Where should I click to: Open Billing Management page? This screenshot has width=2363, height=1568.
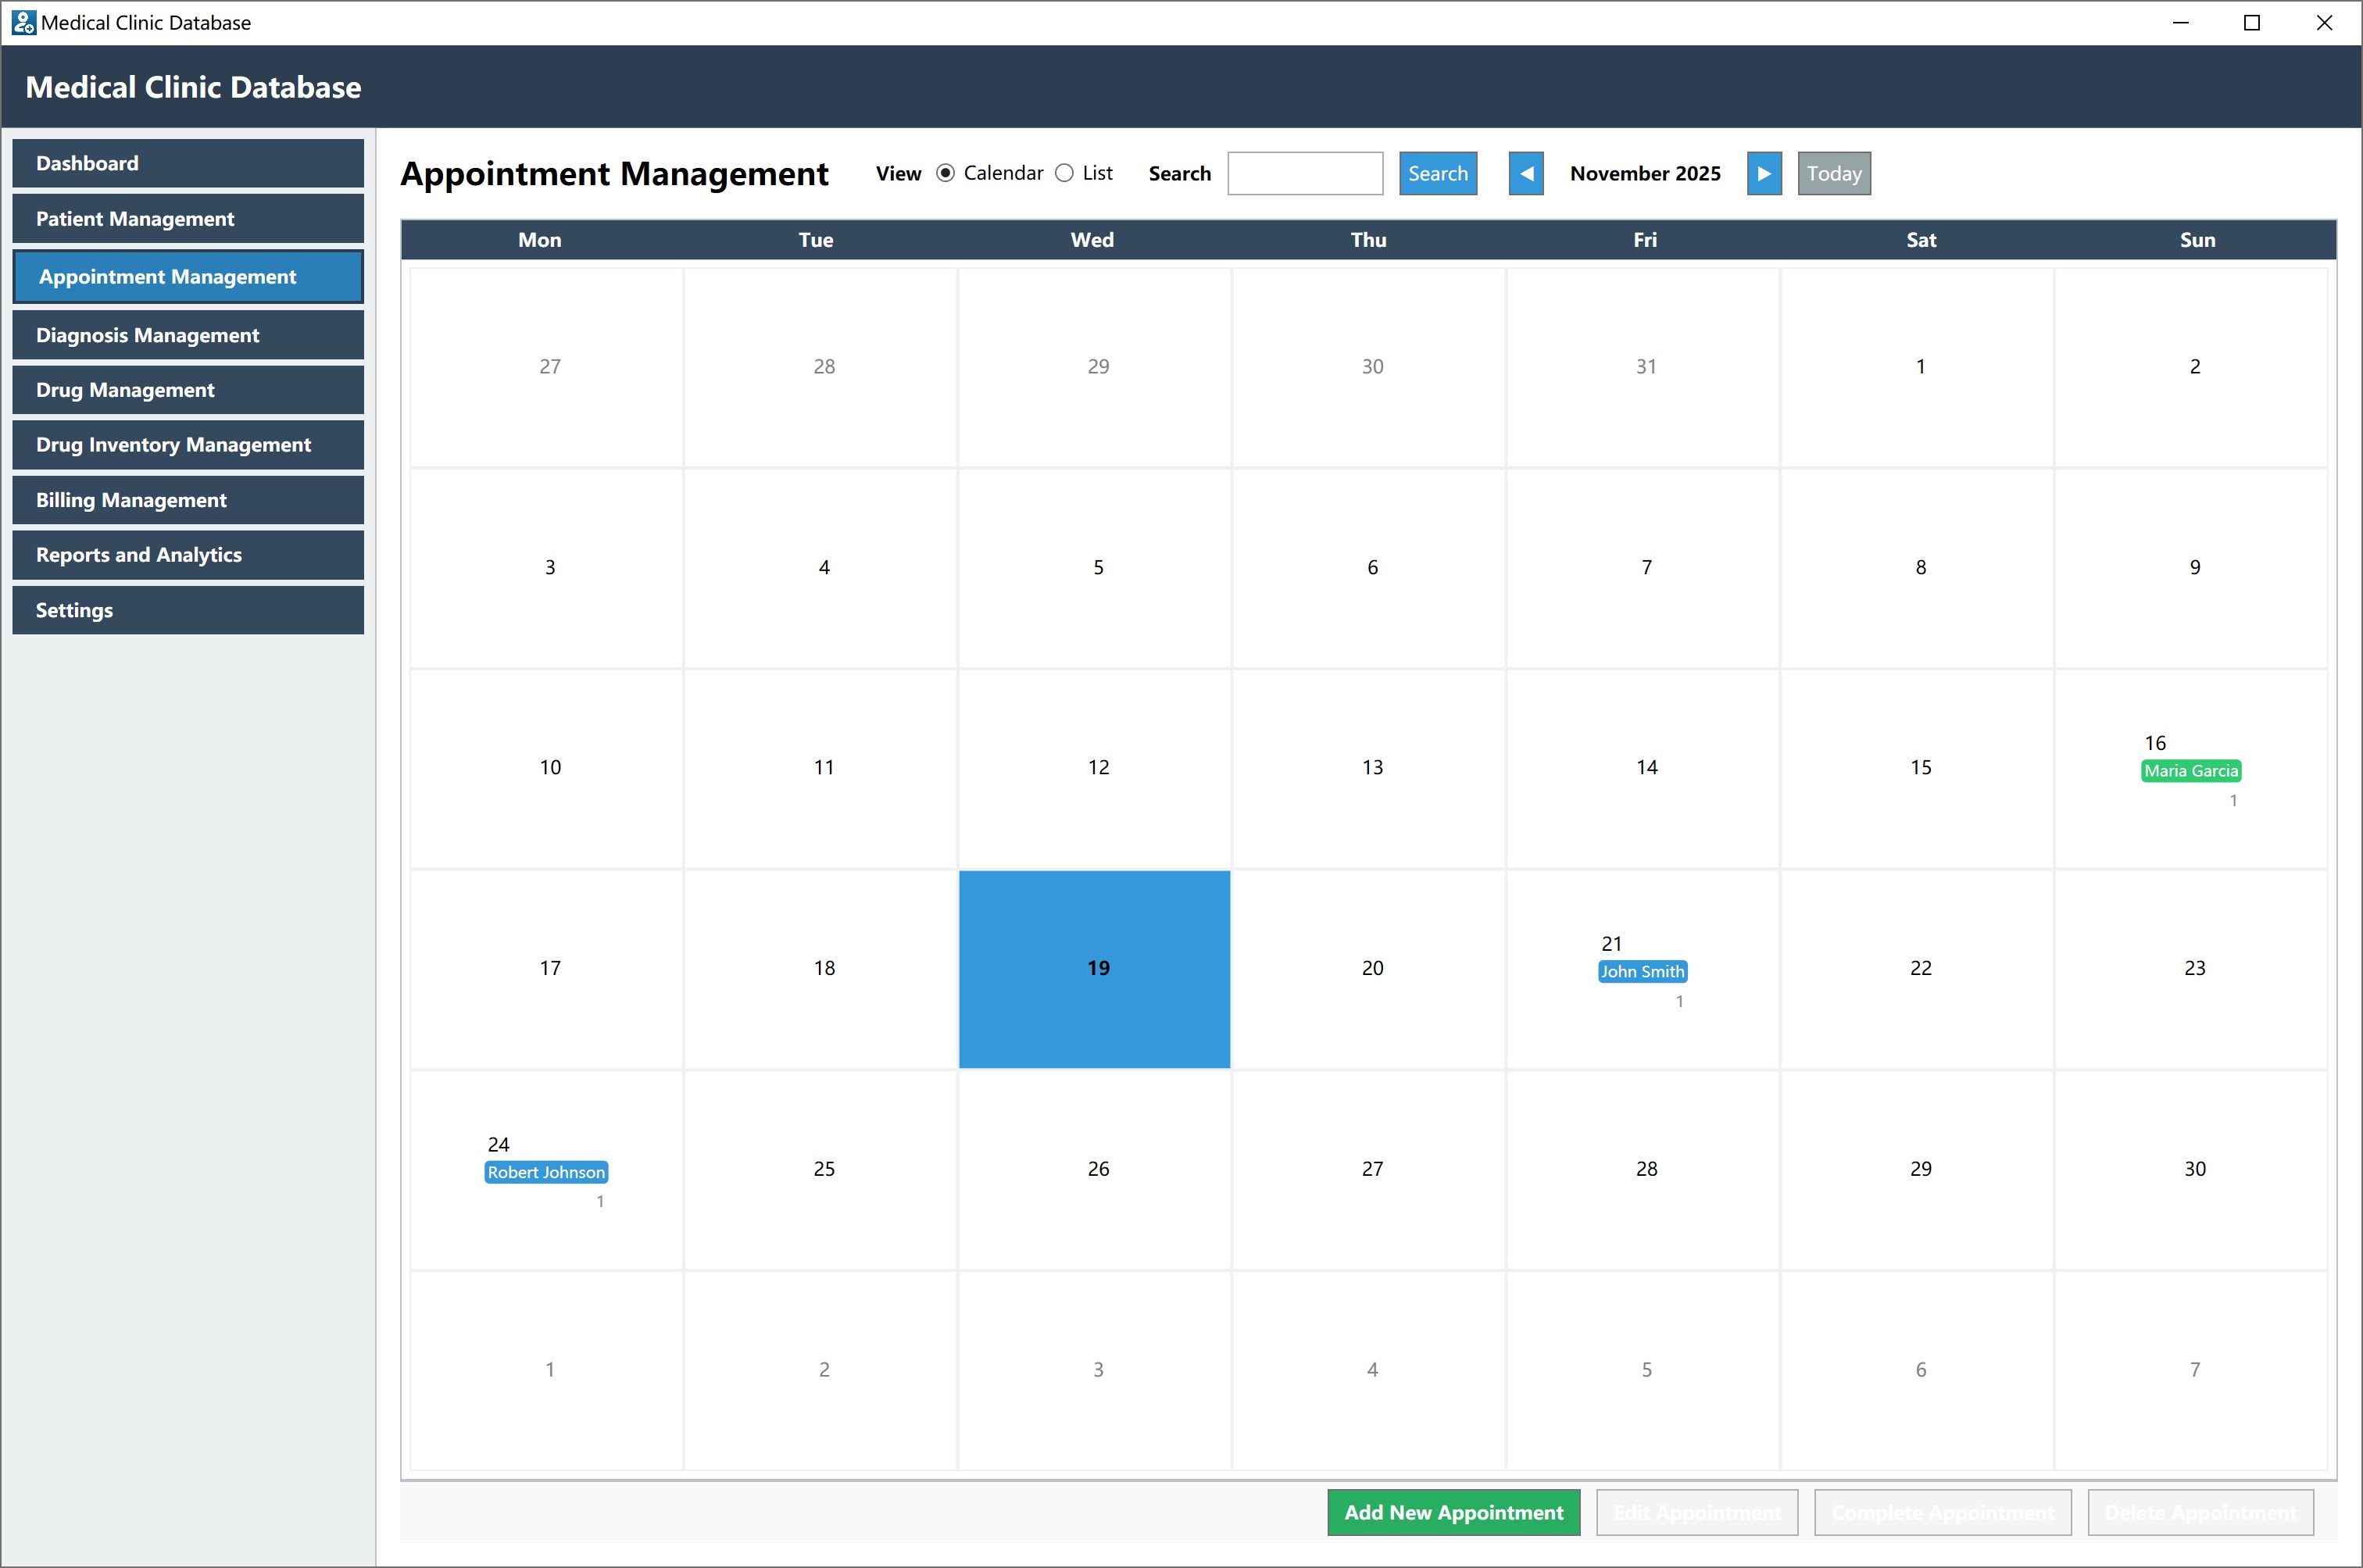(x=188, y=499)
